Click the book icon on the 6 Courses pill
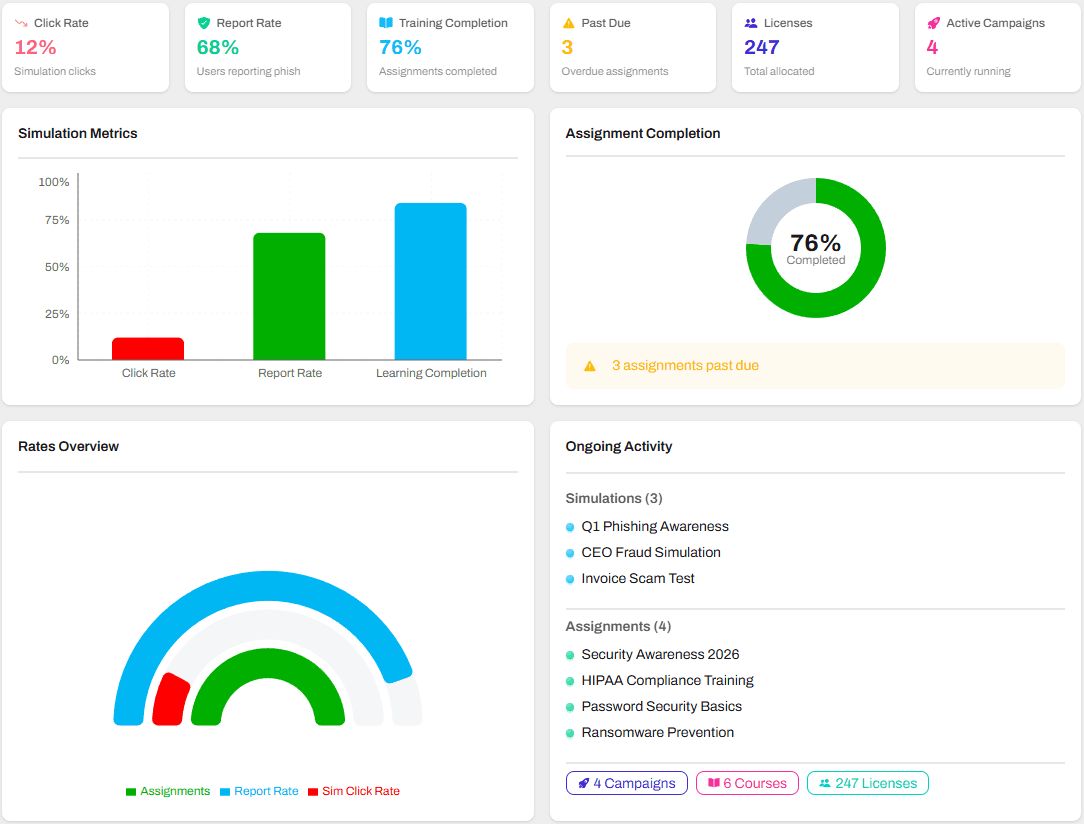Screen dimensions: 1084x824 714,783
